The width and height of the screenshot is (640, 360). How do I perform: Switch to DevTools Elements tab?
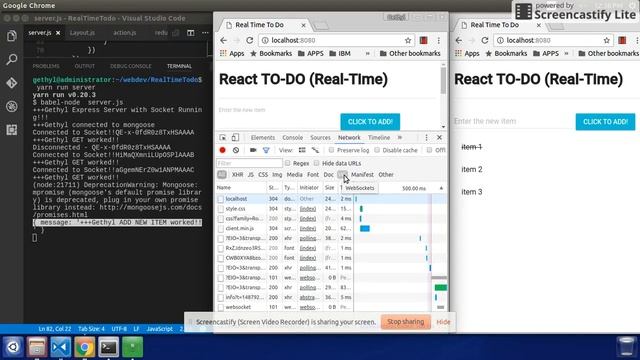(263, 138)
